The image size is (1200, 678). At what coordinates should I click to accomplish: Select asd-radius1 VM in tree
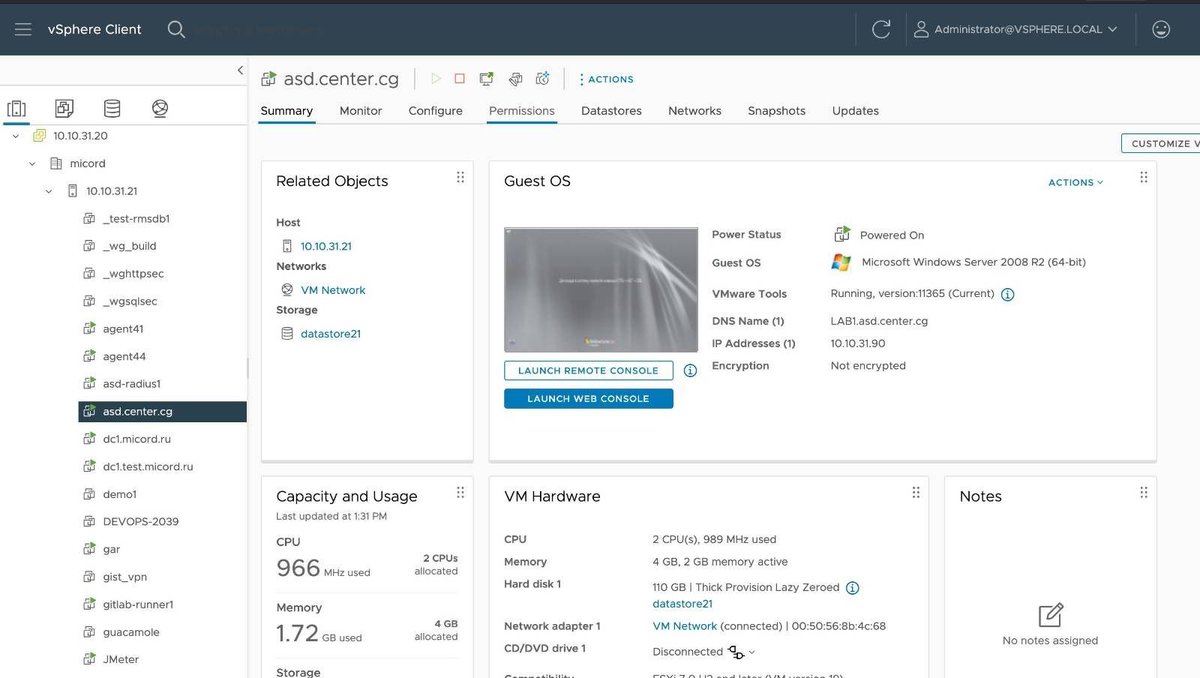click(132, 384)
